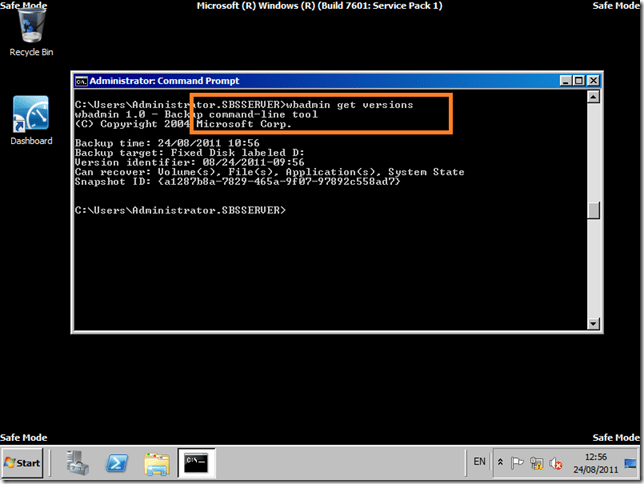Select the Command Prompt taskbar button
644x484 pixels.
(x=195, y=463)
